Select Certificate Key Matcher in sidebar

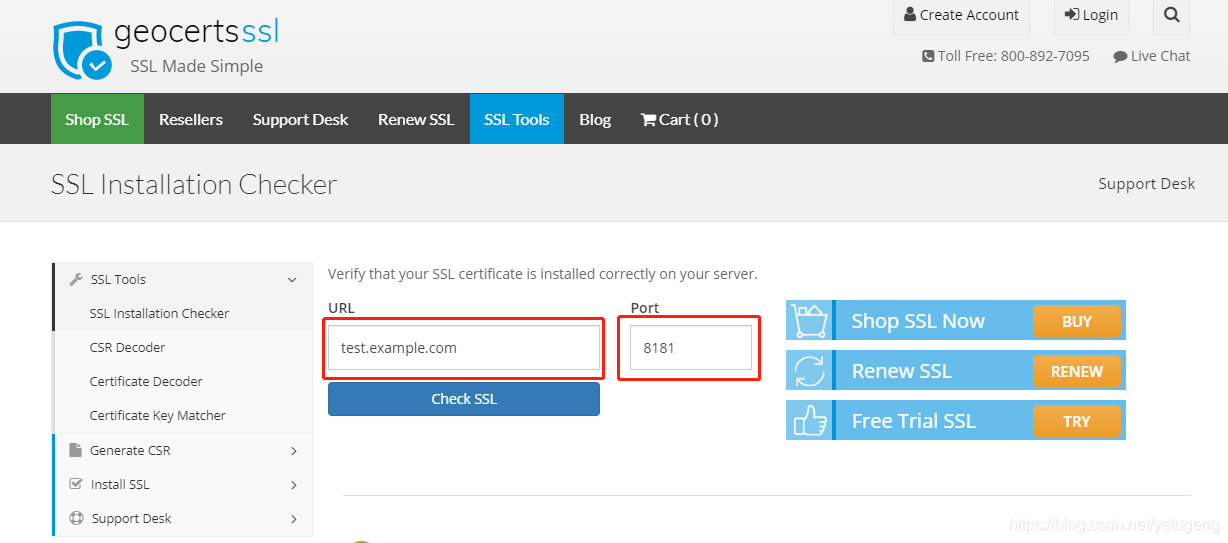pos(157,415)
